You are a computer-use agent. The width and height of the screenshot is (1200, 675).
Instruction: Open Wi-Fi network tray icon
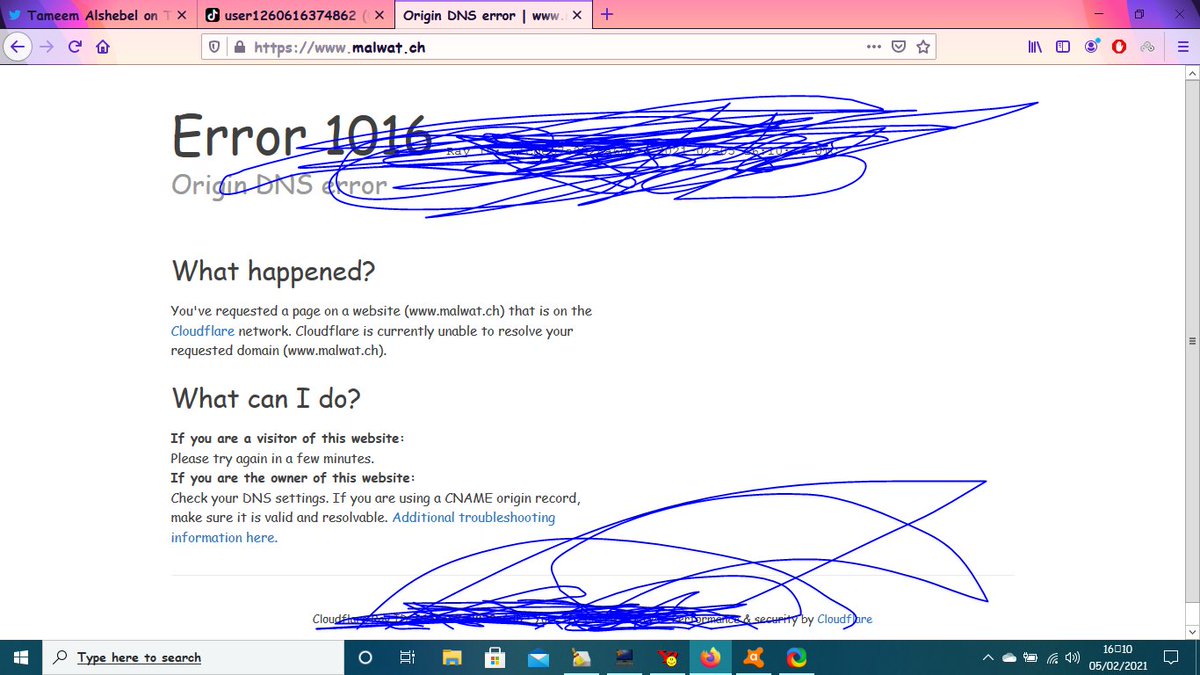[1052, 658]
